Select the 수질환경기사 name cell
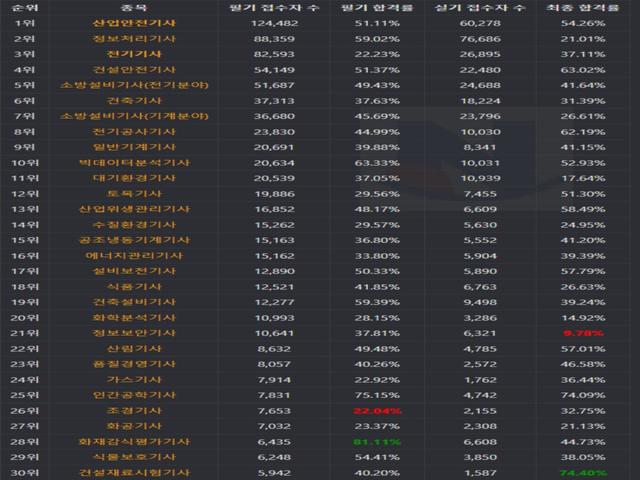Screen dimensions: 640x480 (x=134, y=224)
